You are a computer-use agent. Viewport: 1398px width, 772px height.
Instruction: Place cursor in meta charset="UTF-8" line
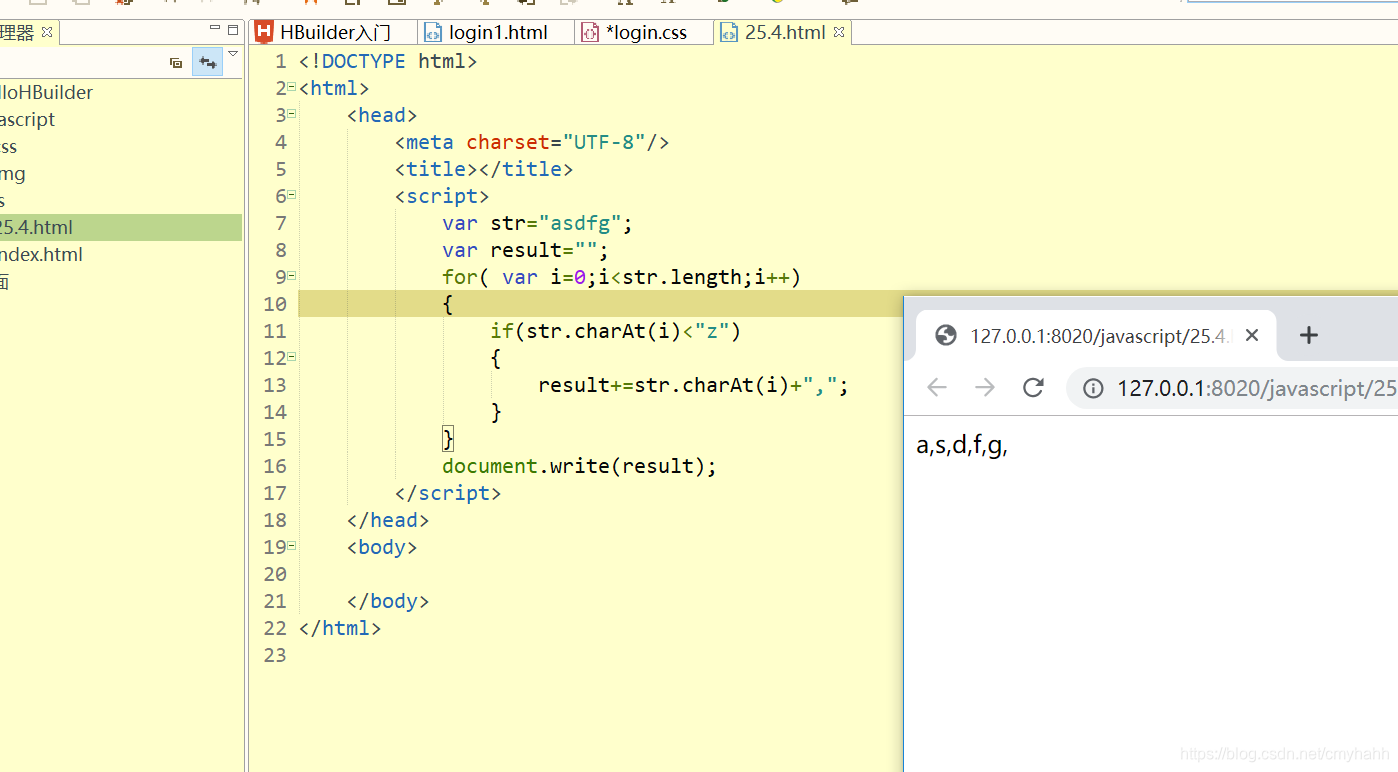pos(532,142)
